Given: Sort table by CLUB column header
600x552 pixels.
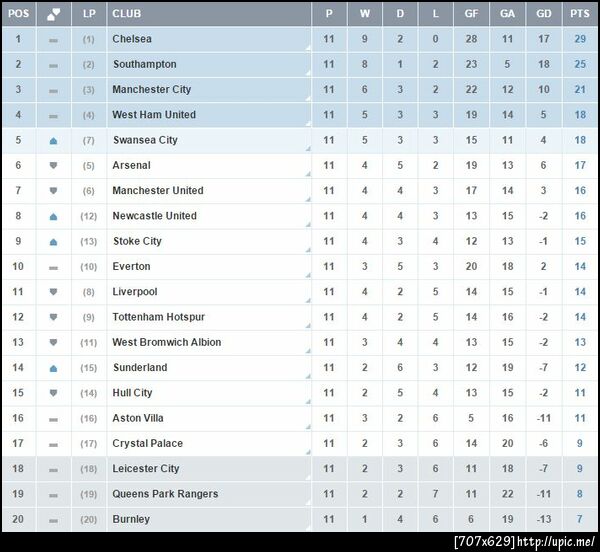Looking at the screenshot, I should (126, 14).
